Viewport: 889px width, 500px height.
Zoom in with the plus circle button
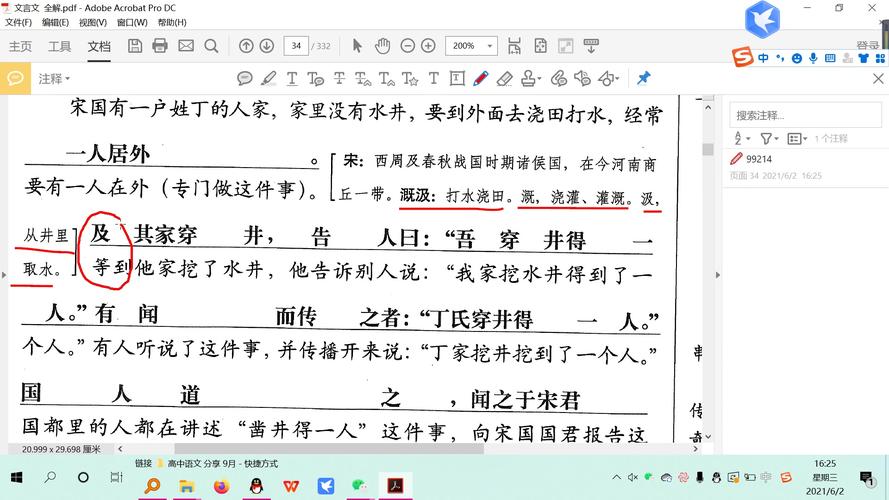coord(428,46)
